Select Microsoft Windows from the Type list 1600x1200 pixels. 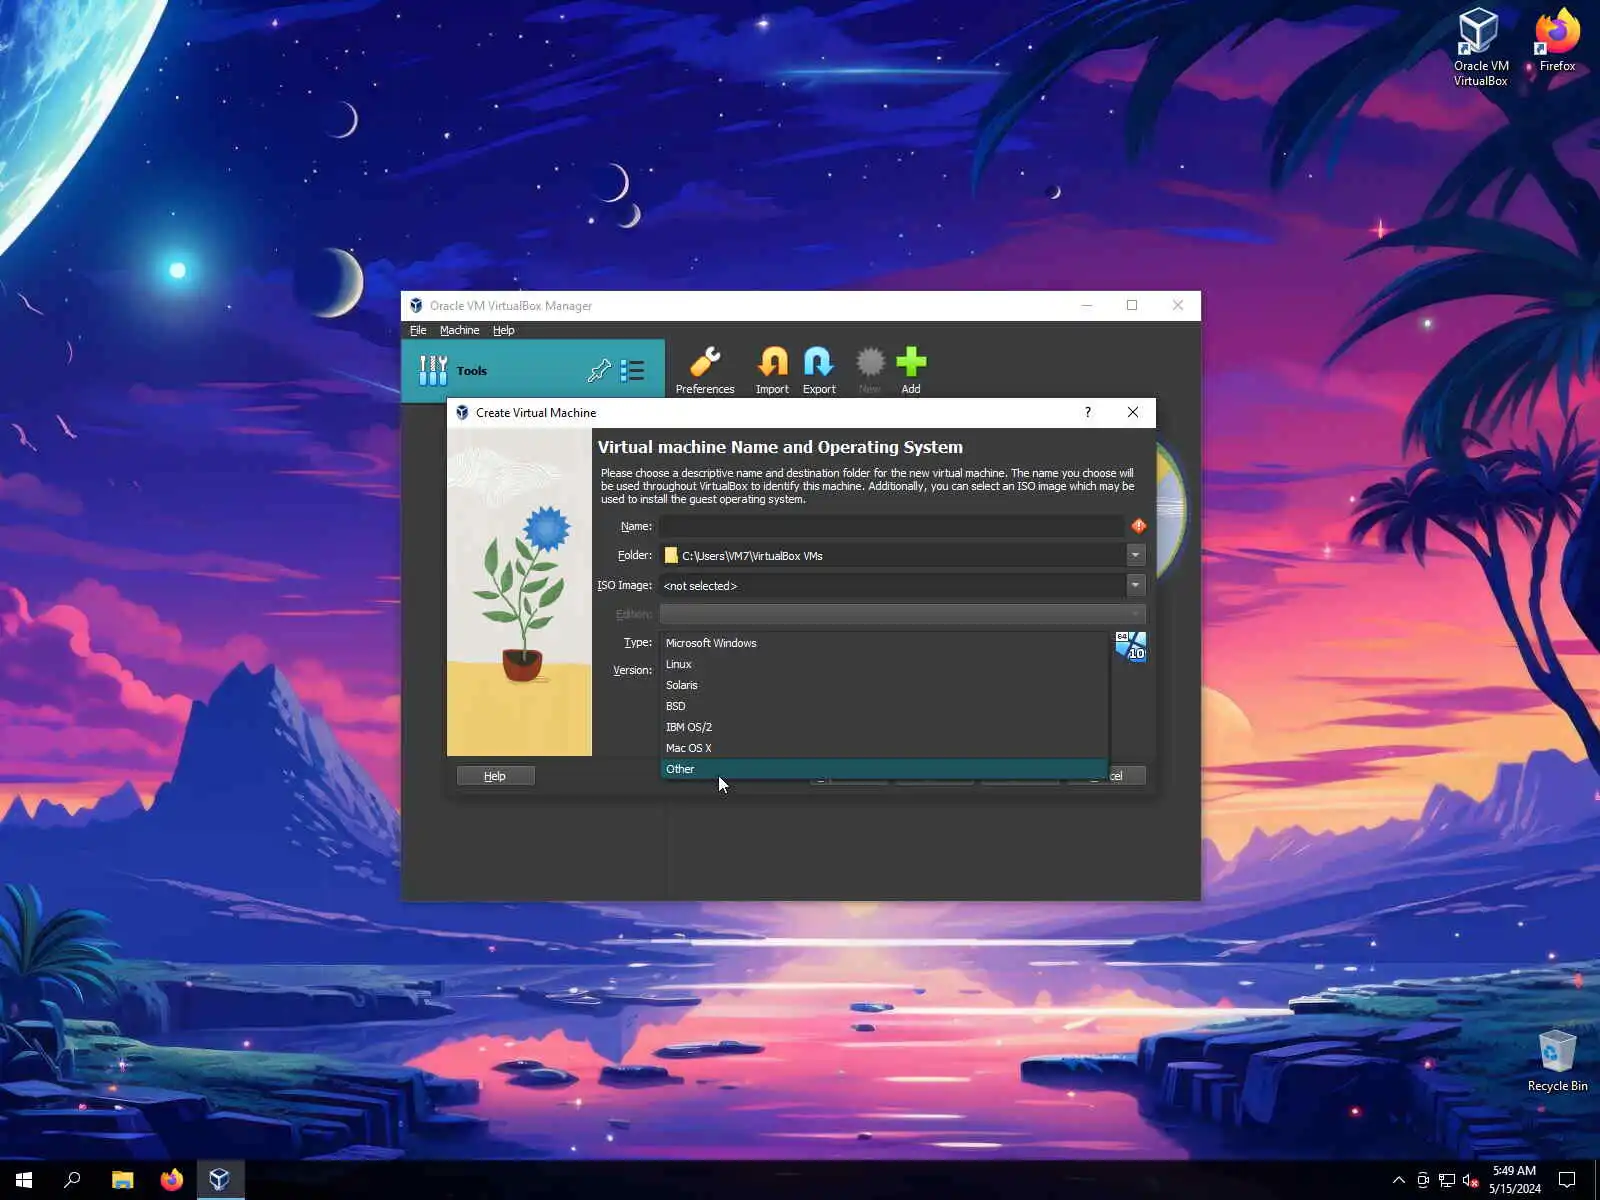(884, 643)
